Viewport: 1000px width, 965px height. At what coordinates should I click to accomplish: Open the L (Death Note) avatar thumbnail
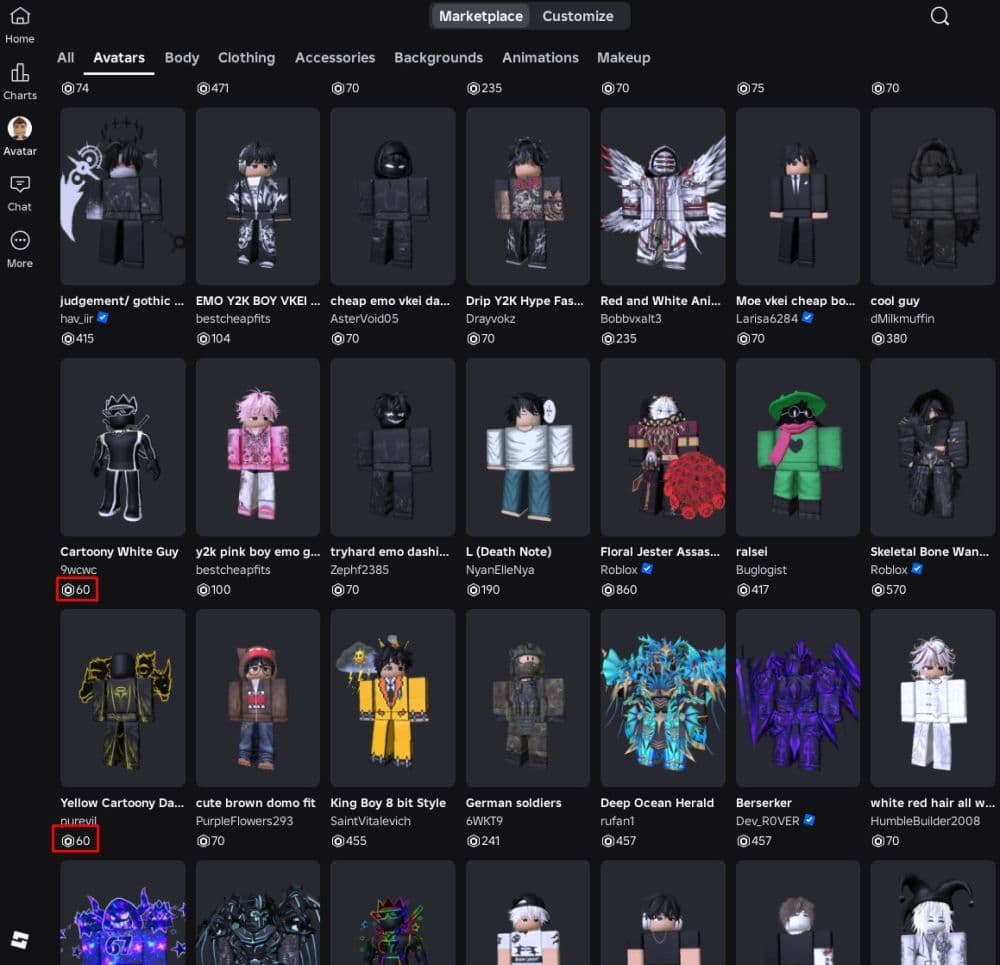pyautogui.click(x=527, y=447)
